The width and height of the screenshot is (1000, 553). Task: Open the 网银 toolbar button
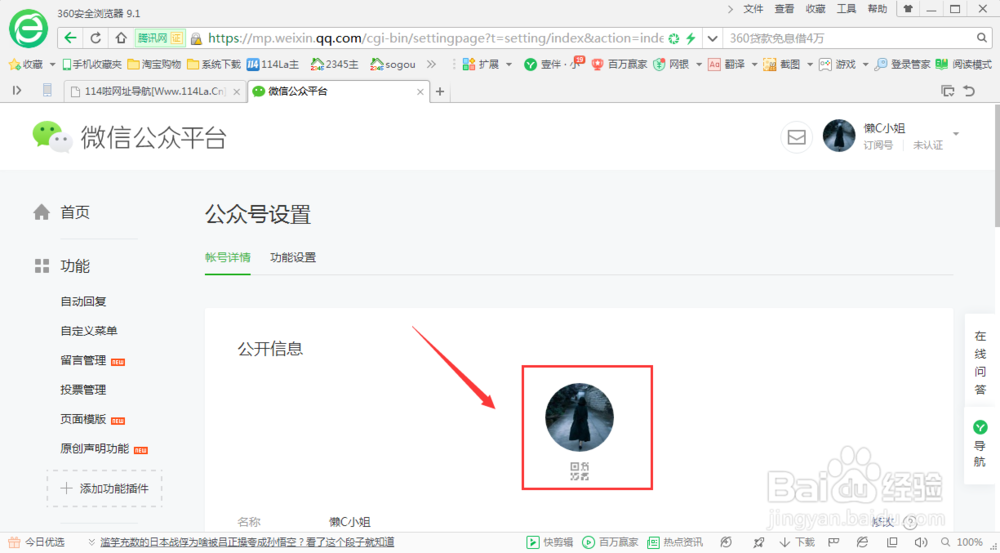pyautogui.click(x=672, y=64)
